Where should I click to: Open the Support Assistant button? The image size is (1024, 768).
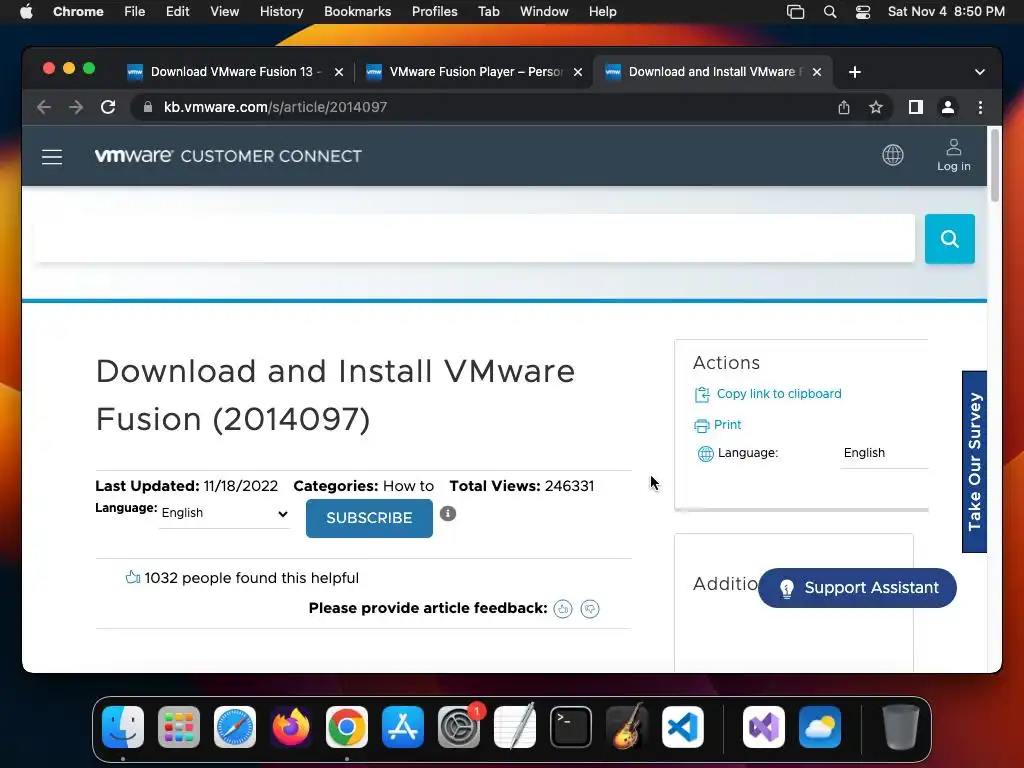tap(857, 588)
